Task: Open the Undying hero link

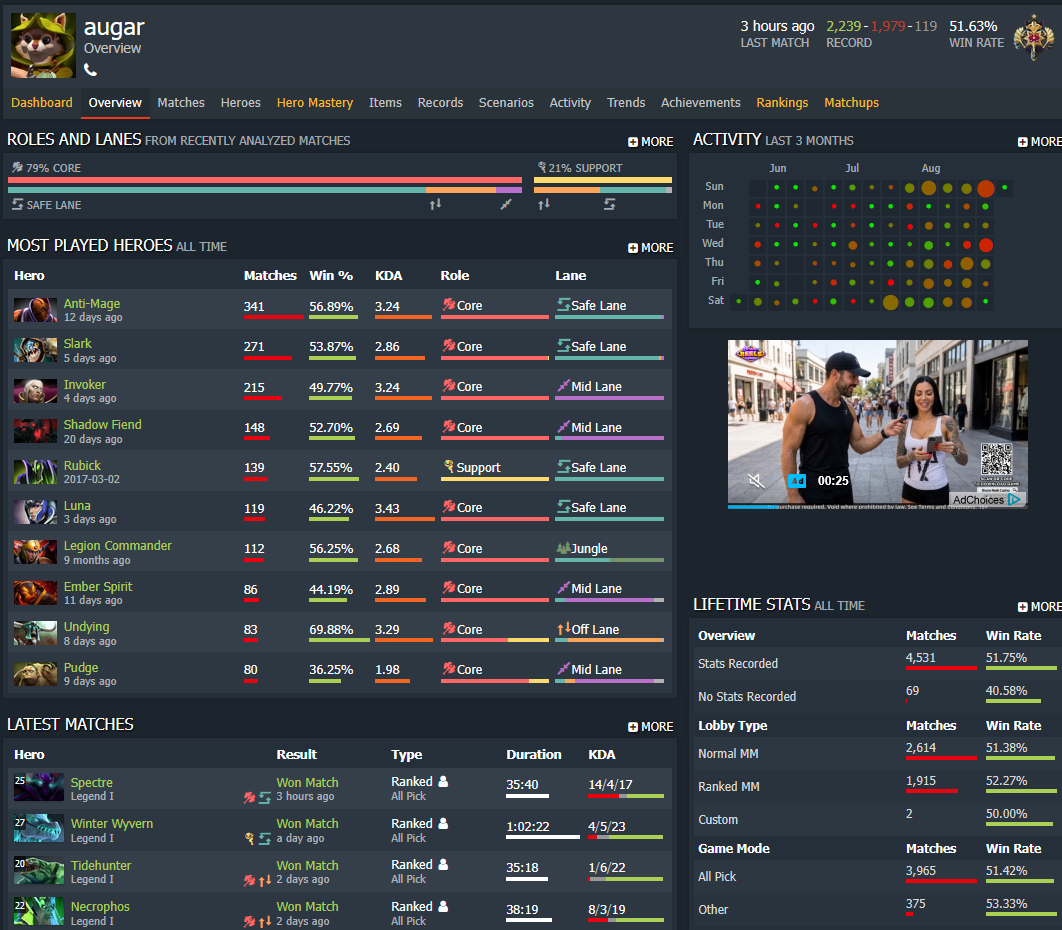Action: coord(86,627)
